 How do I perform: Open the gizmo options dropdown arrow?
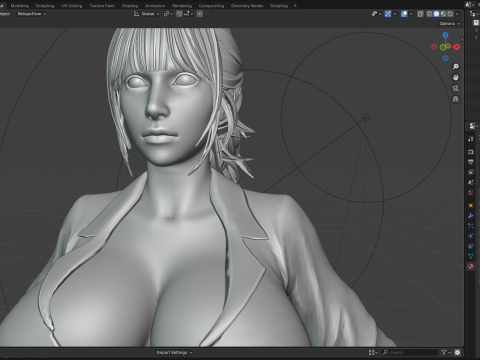pos(395,14)
